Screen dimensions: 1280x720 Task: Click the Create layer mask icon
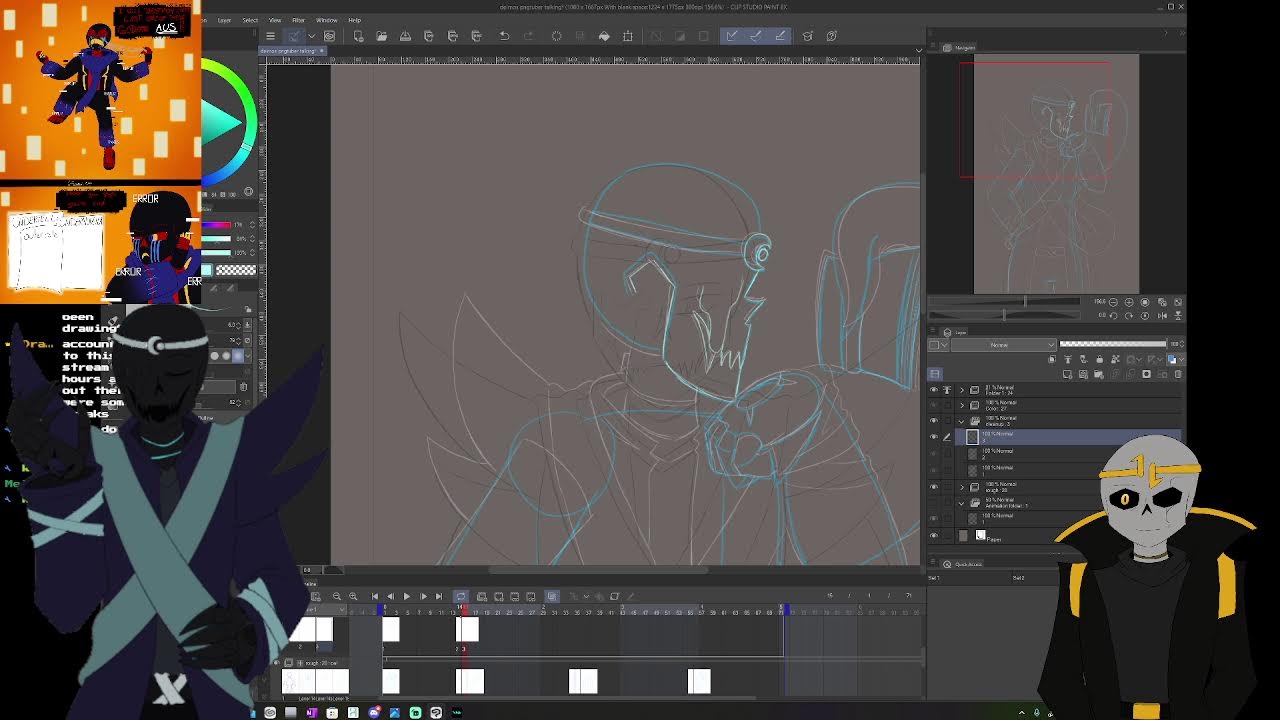point(1146,374)
